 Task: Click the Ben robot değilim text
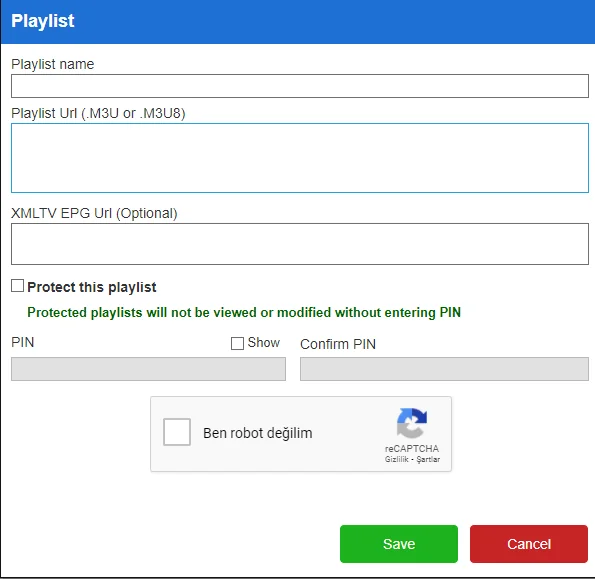pyautogui.click(x=258, y=433)
